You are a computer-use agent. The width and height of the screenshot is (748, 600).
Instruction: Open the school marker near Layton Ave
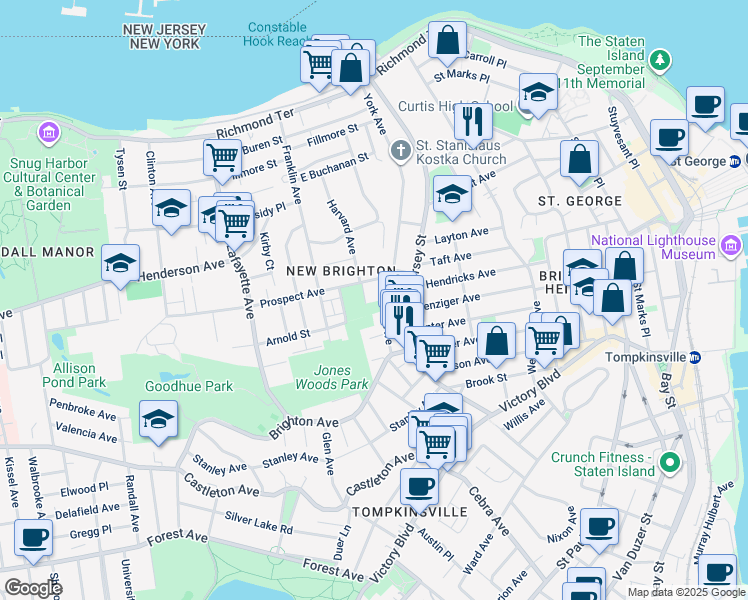pyautogui.click(x=452, y=194)
